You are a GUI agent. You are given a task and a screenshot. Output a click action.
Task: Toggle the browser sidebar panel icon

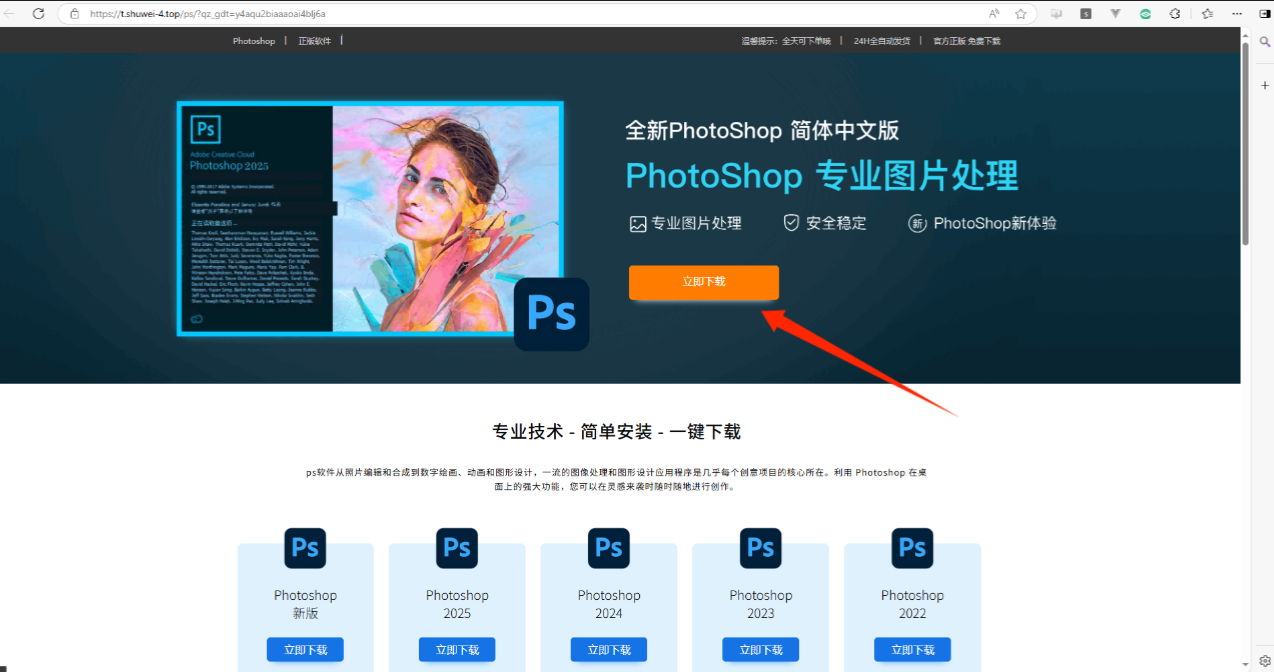pyautogui.click(x=1264, y=14)
